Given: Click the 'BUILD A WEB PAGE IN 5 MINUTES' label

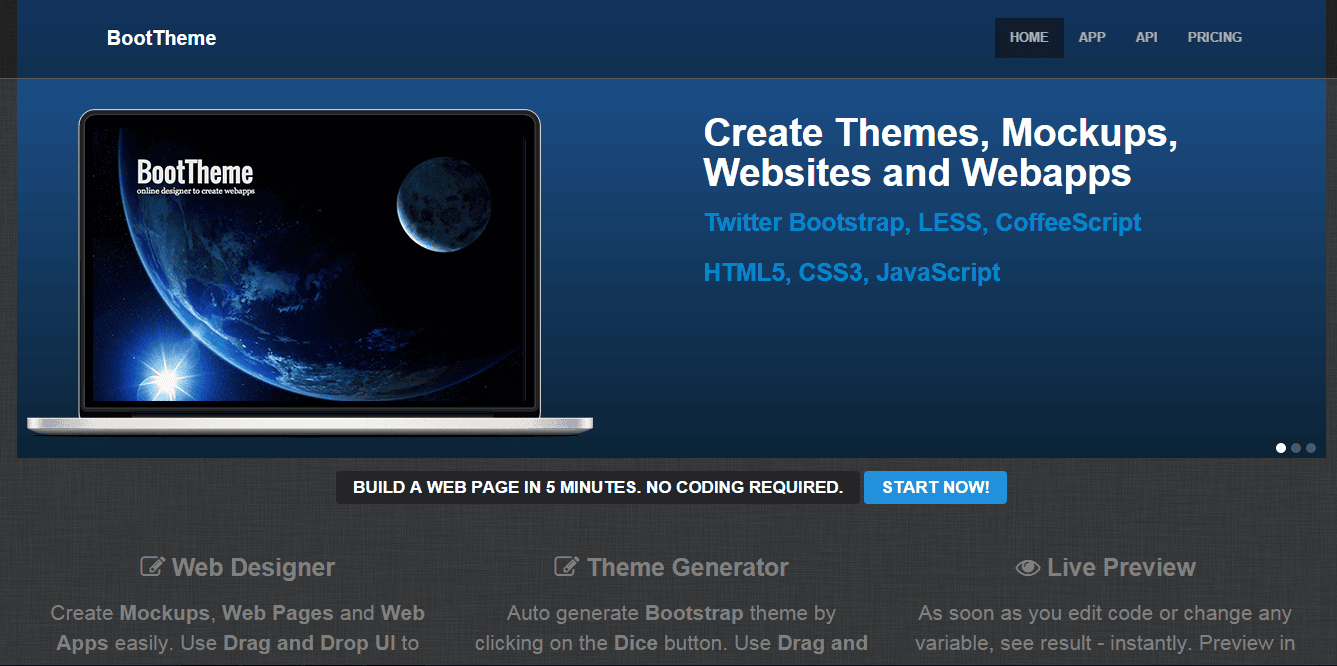Looking at the screenshot, I should (x=598, y=488).
